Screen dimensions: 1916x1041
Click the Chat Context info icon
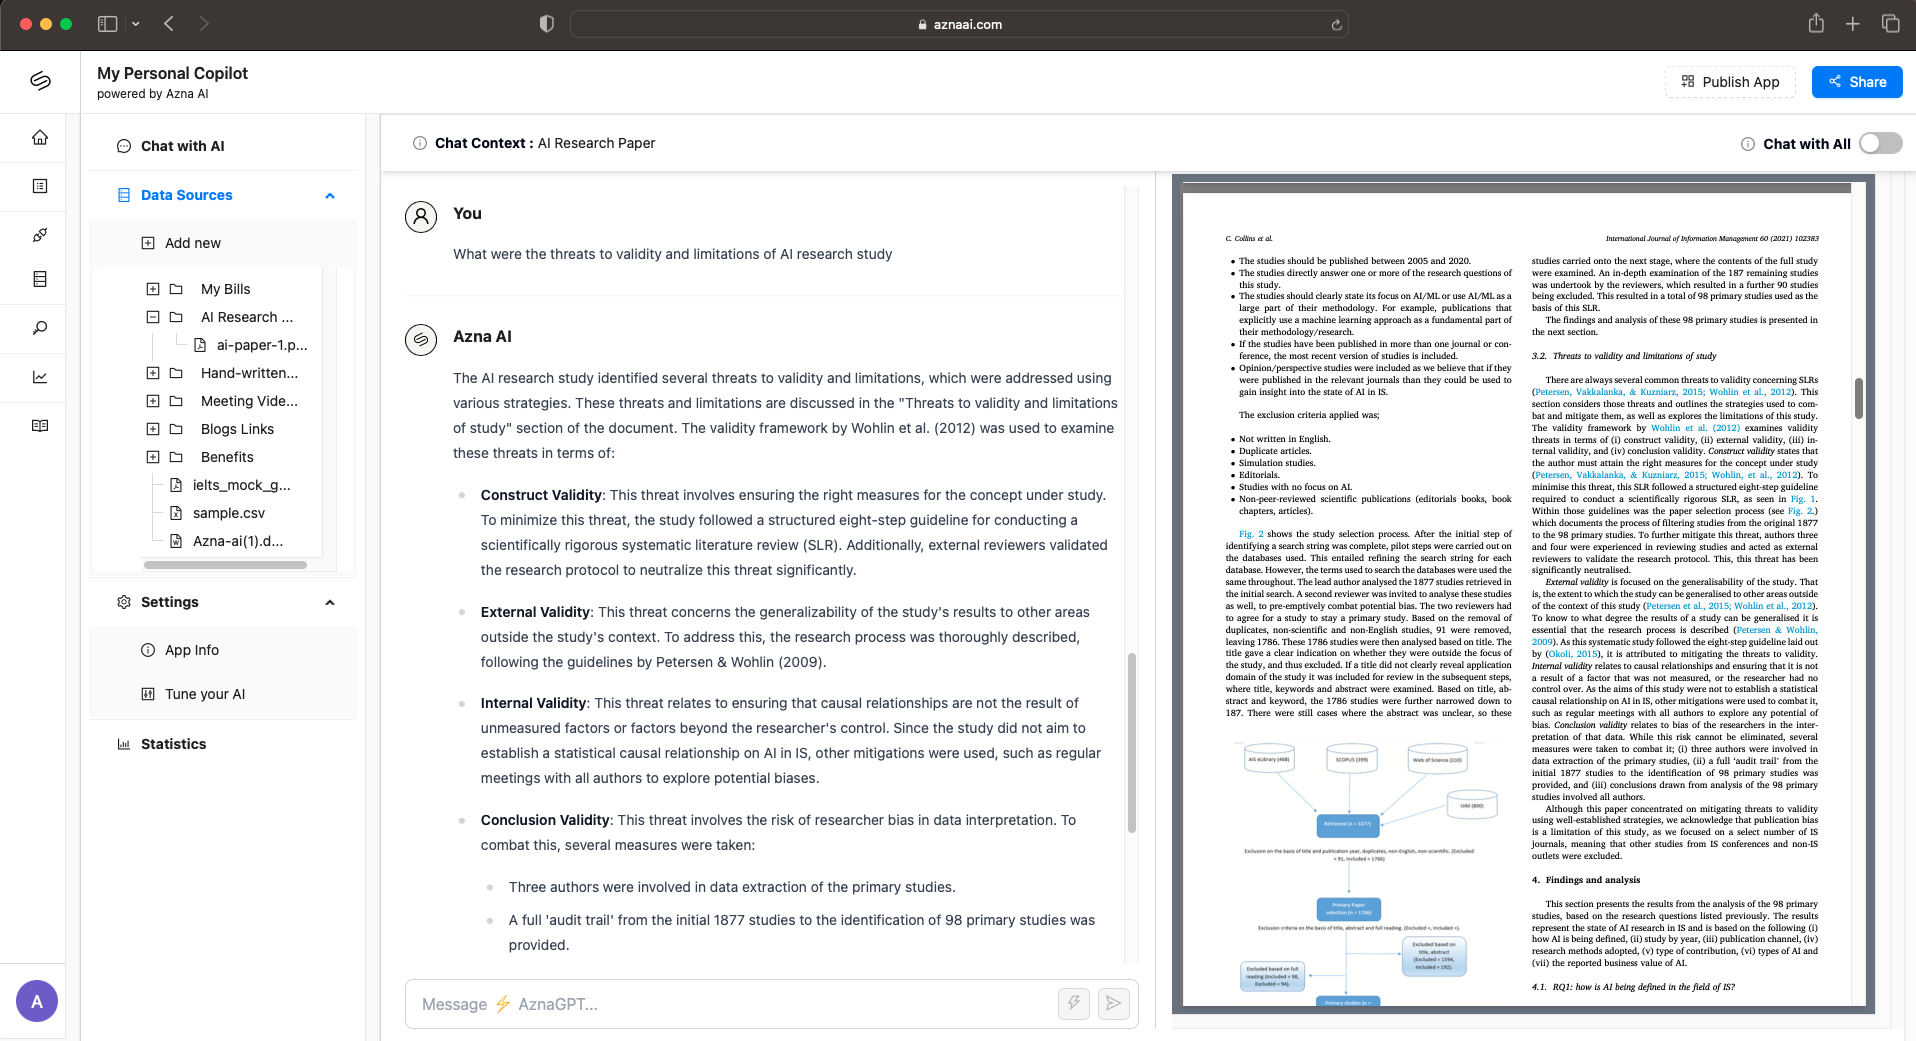click(x=420, y=143)
